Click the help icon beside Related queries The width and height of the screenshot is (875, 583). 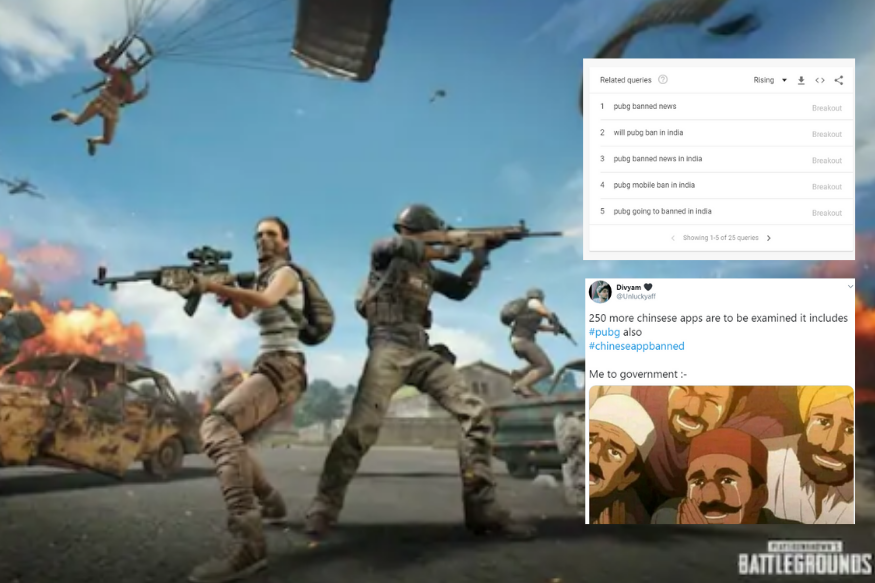[x=662, y=80]
